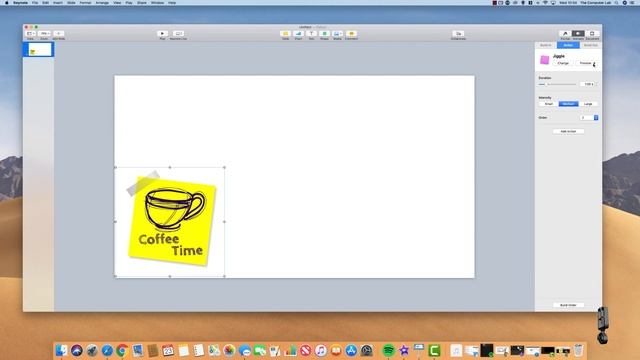Set Intensity to Large
The width and height of the screenshot is (640, 360).
coord(588,104)
